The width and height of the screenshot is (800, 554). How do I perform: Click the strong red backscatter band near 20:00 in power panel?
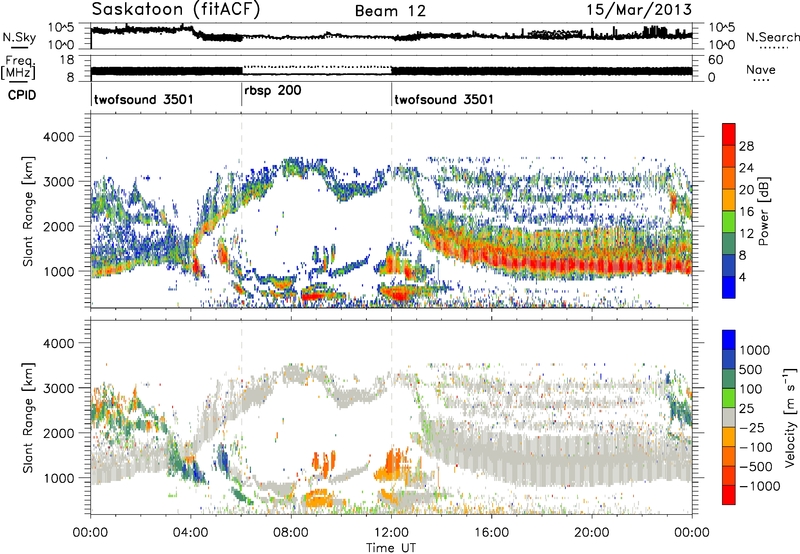[592, 266]
